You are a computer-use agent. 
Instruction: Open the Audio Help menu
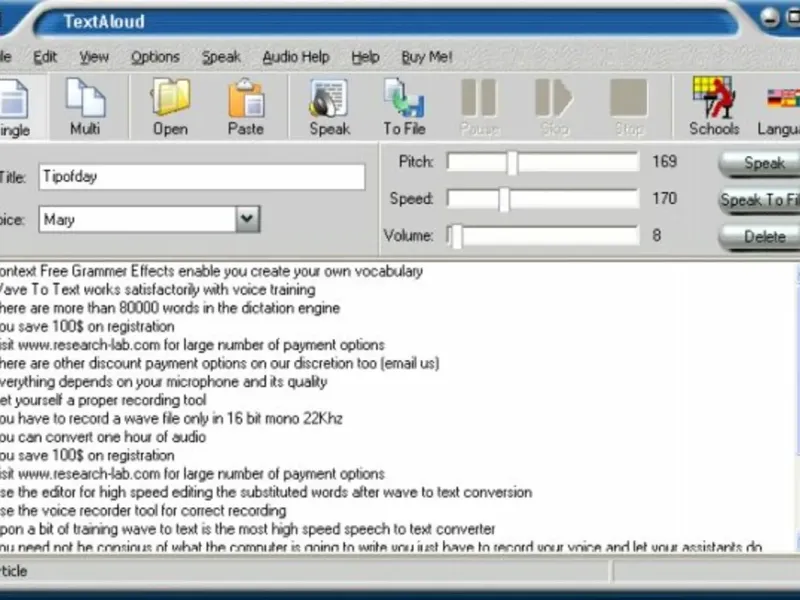pyautogui.click(x=296, y=57)
